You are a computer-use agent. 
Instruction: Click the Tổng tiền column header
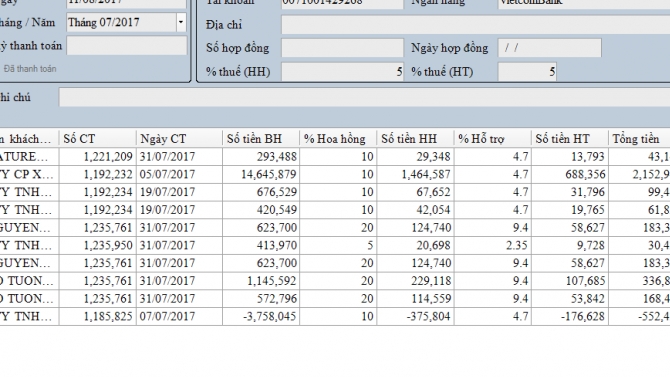tap(639, 139)
